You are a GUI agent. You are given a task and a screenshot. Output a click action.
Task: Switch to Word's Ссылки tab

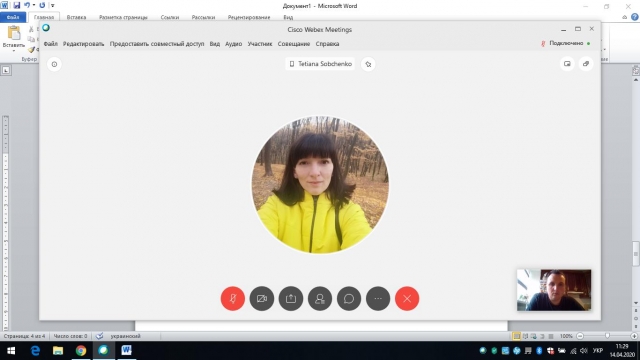170,17
